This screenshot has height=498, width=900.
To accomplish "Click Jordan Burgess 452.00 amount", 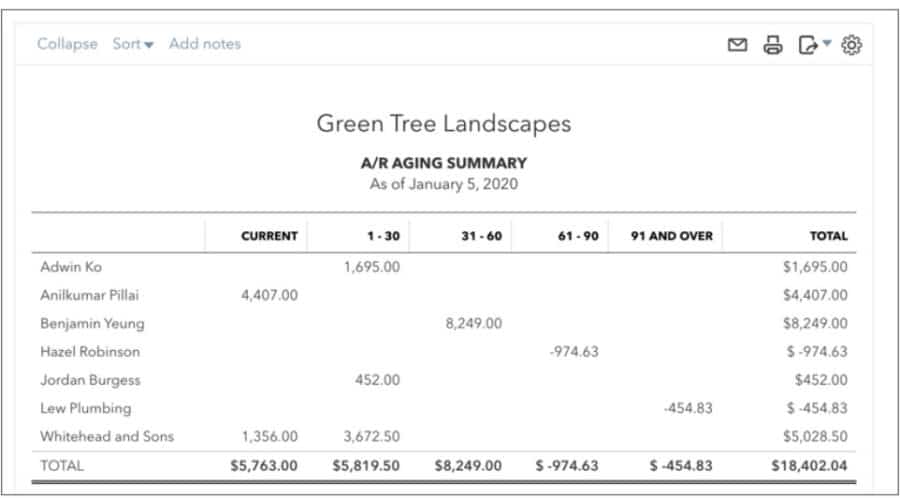I will (378, 380).
